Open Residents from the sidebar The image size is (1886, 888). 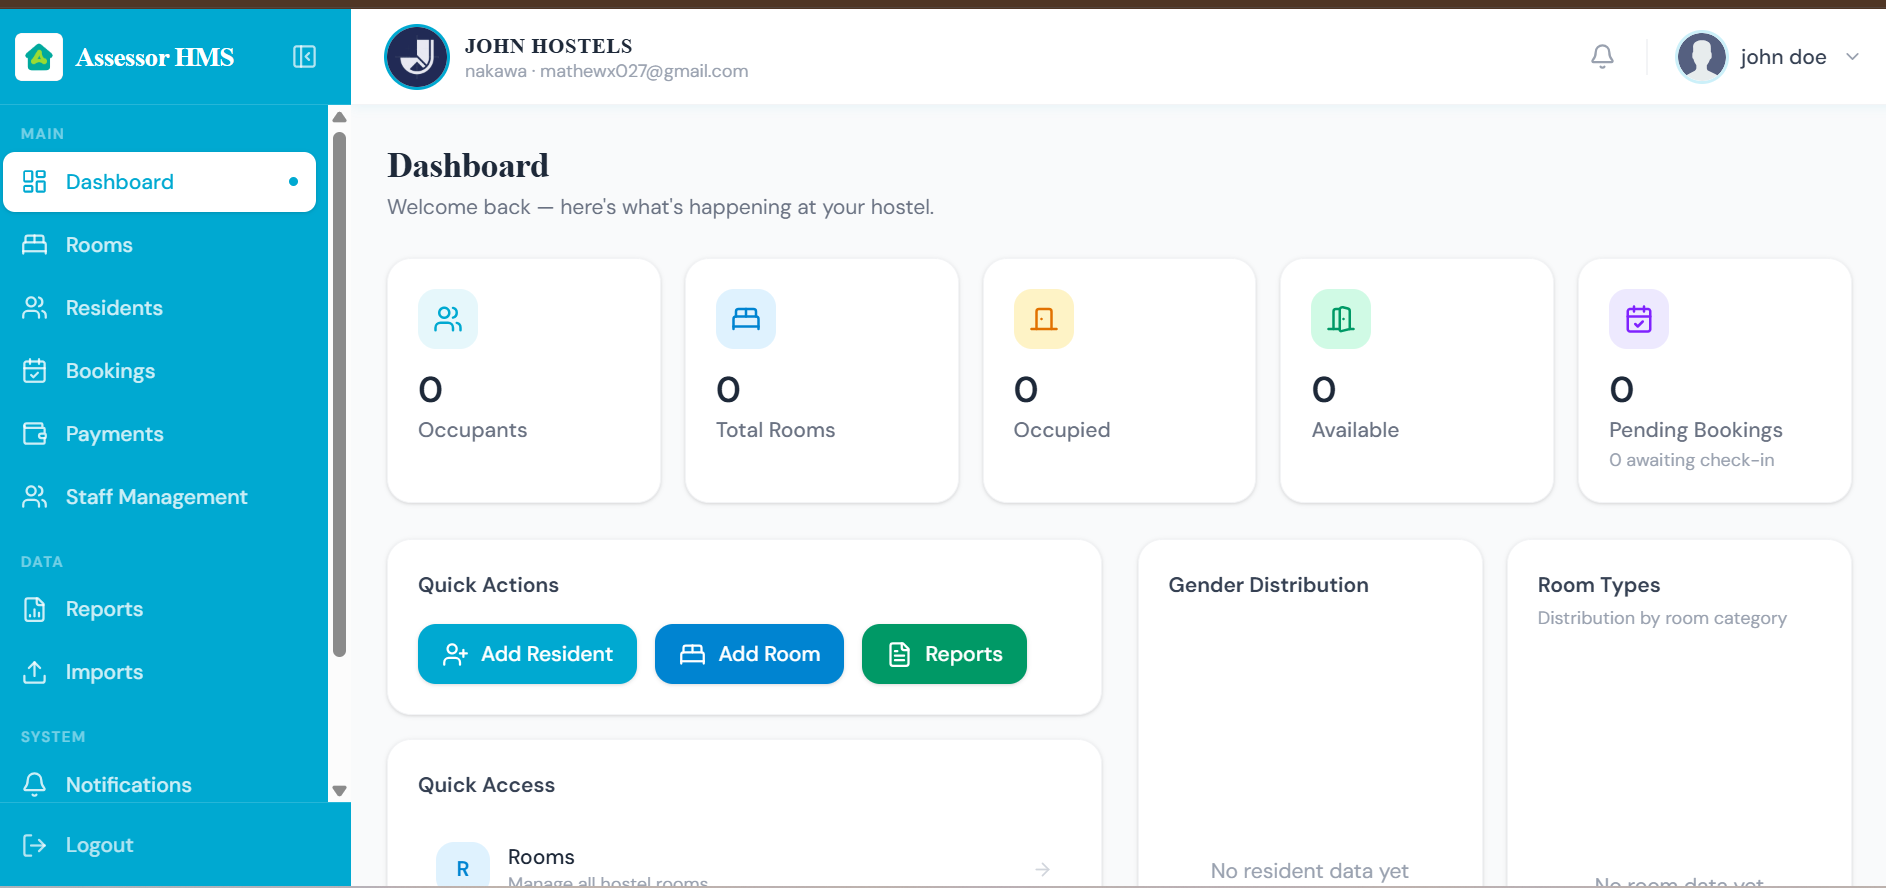coord(160,308)
